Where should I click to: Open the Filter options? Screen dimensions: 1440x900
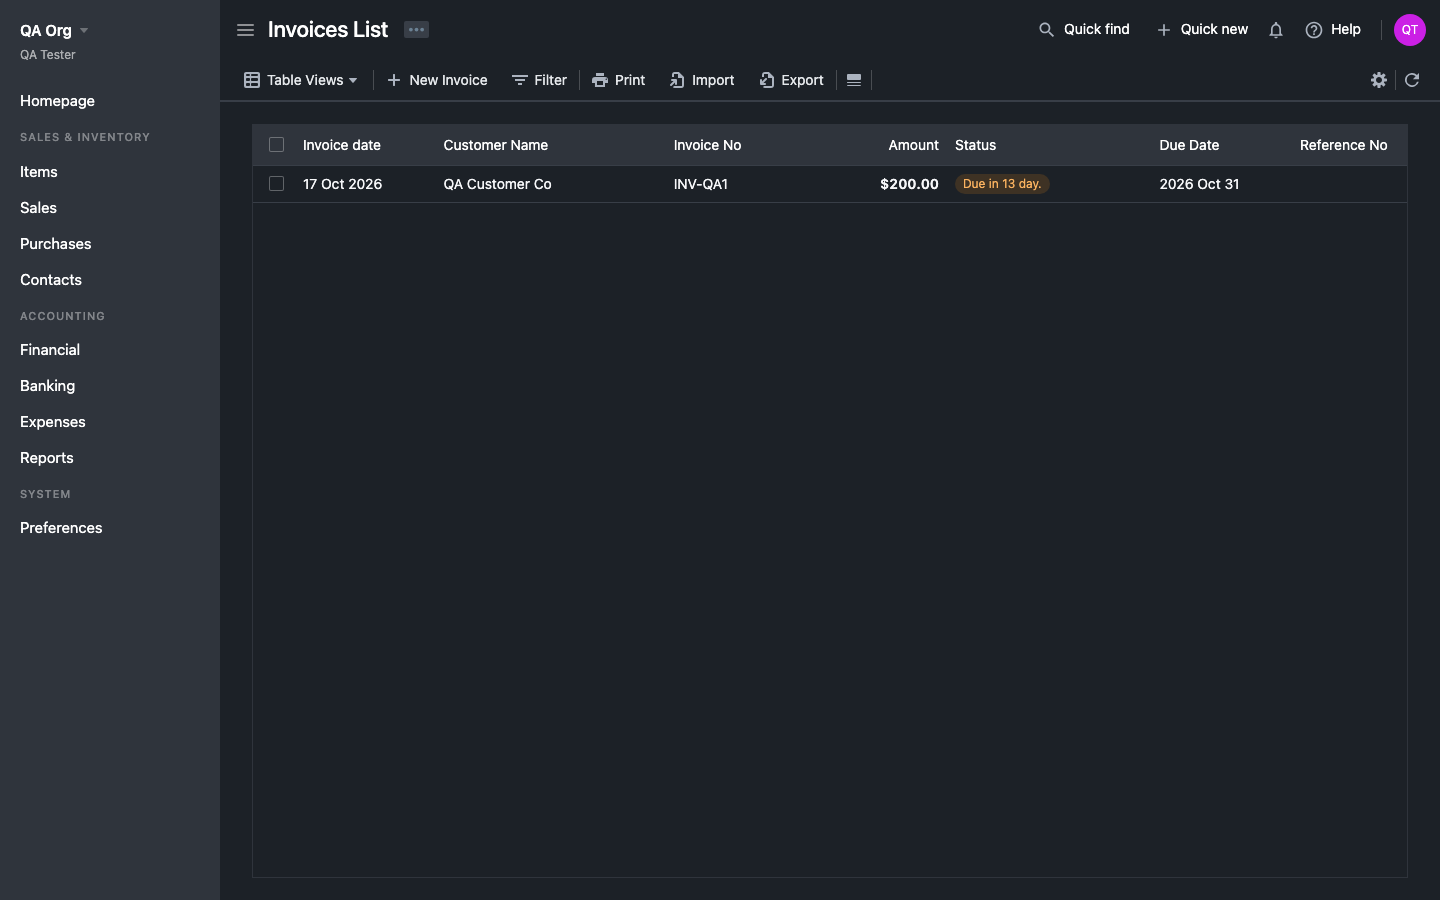click(539, 80)
